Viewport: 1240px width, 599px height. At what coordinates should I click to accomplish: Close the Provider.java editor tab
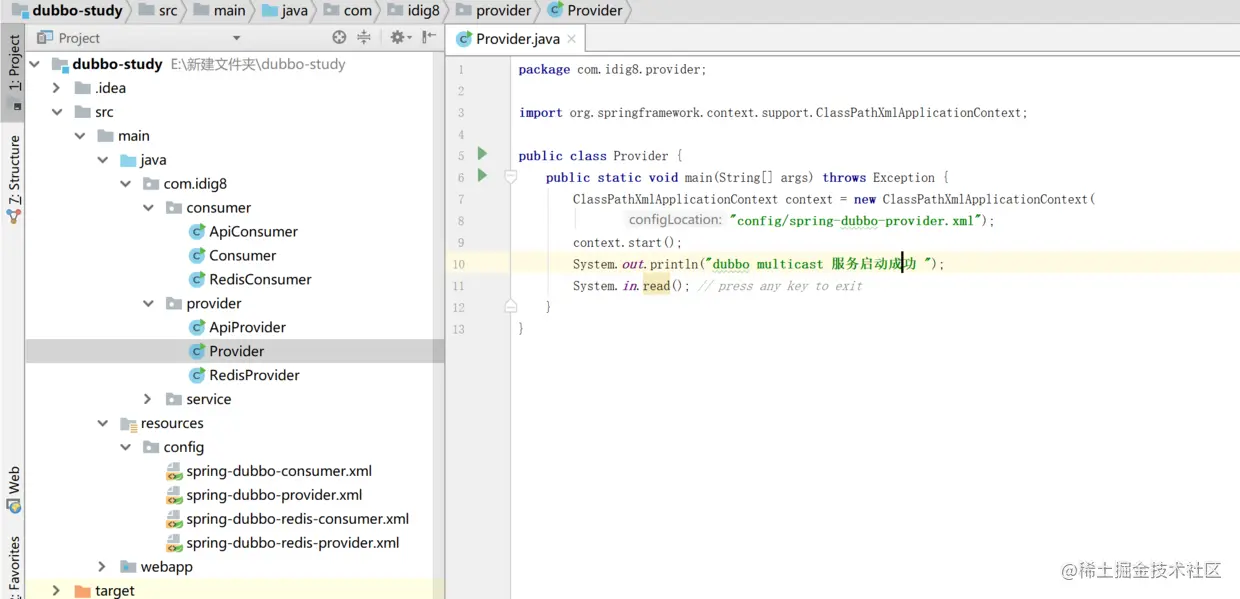click(x=571, y=39)
